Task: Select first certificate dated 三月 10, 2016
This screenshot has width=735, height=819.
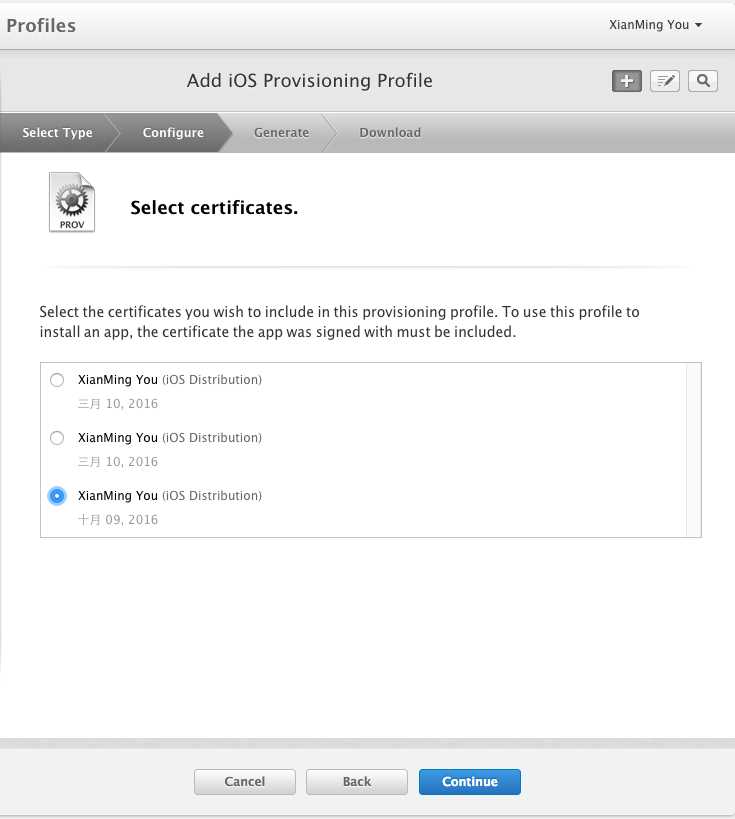Action: [x=57, y=380]
